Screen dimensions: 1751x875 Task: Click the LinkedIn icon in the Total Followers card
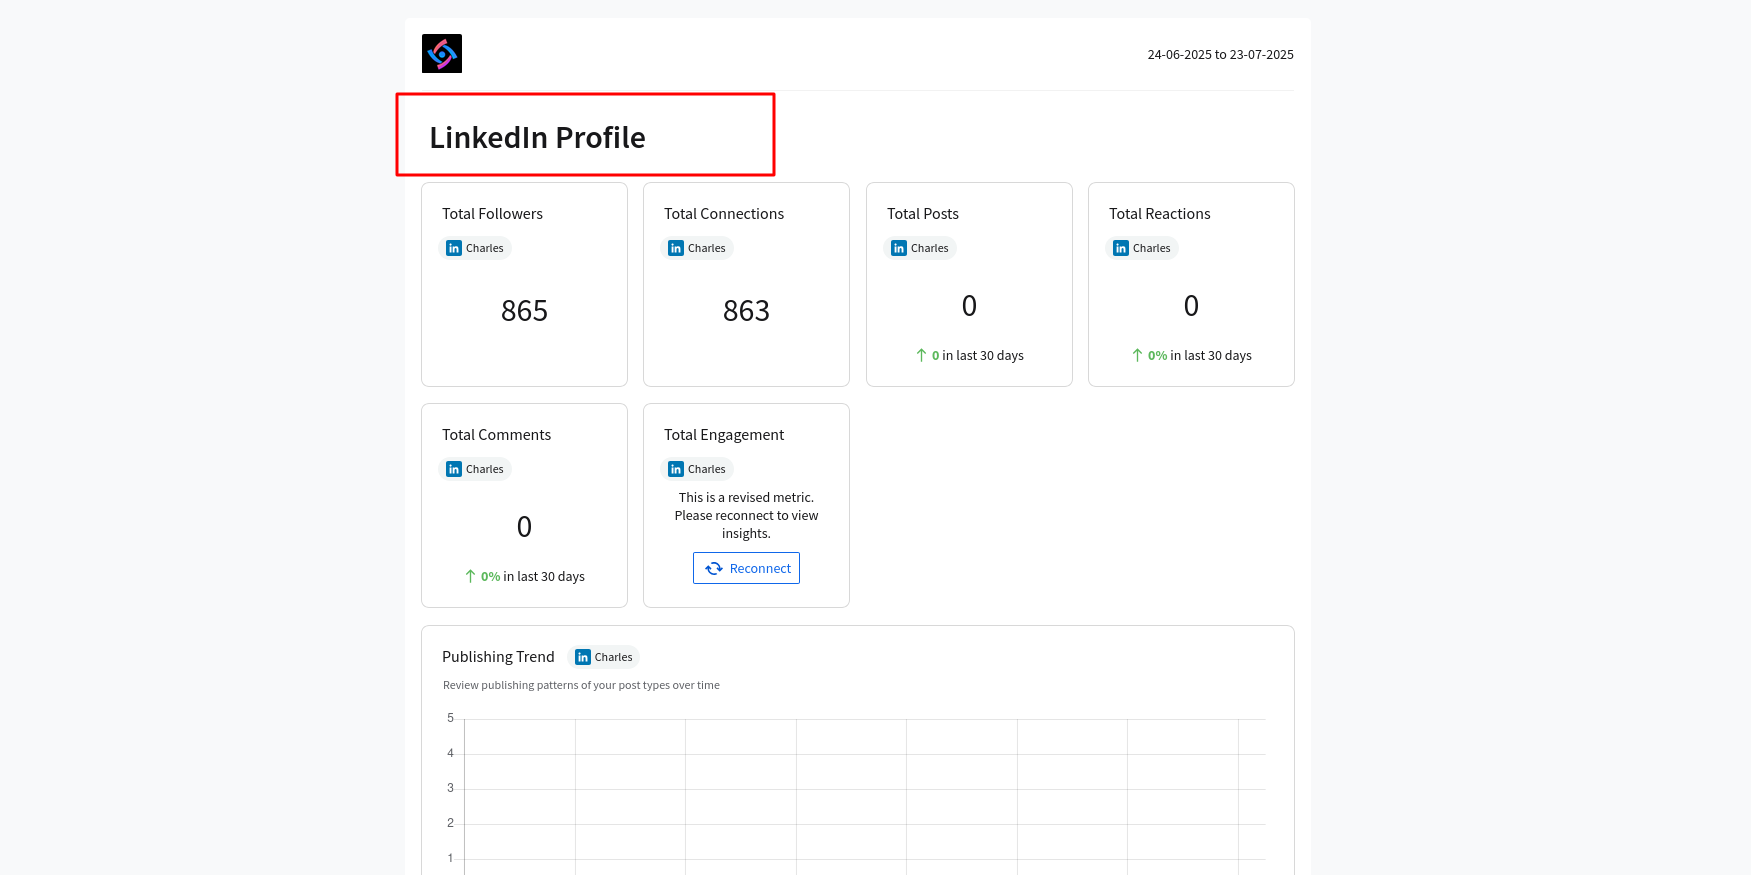click(x=454, y=248)
